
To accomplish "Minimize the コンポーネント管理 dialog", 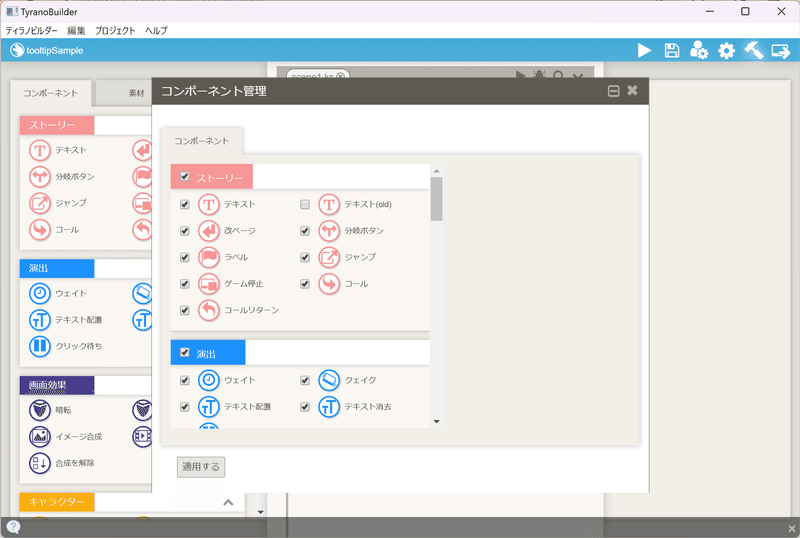I will pyautogui.click(x=614, y=91).
